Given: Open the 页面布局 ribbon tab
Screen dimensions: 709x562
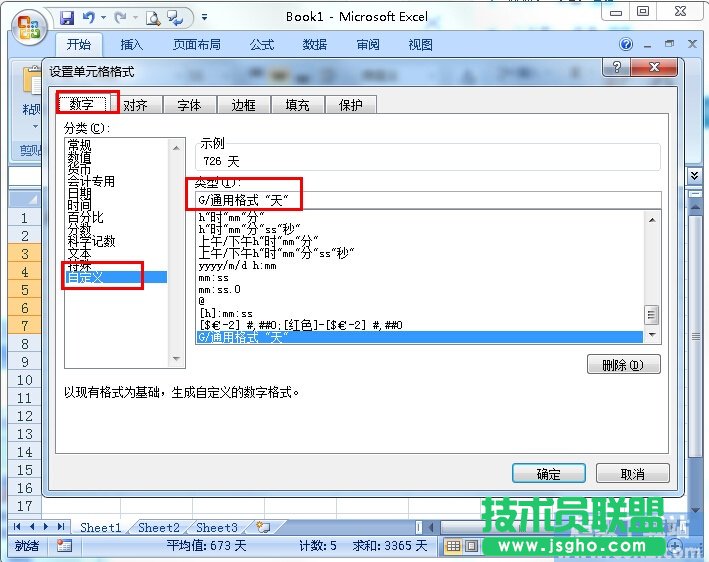Looking at the screenshot, I should point(198,45).
